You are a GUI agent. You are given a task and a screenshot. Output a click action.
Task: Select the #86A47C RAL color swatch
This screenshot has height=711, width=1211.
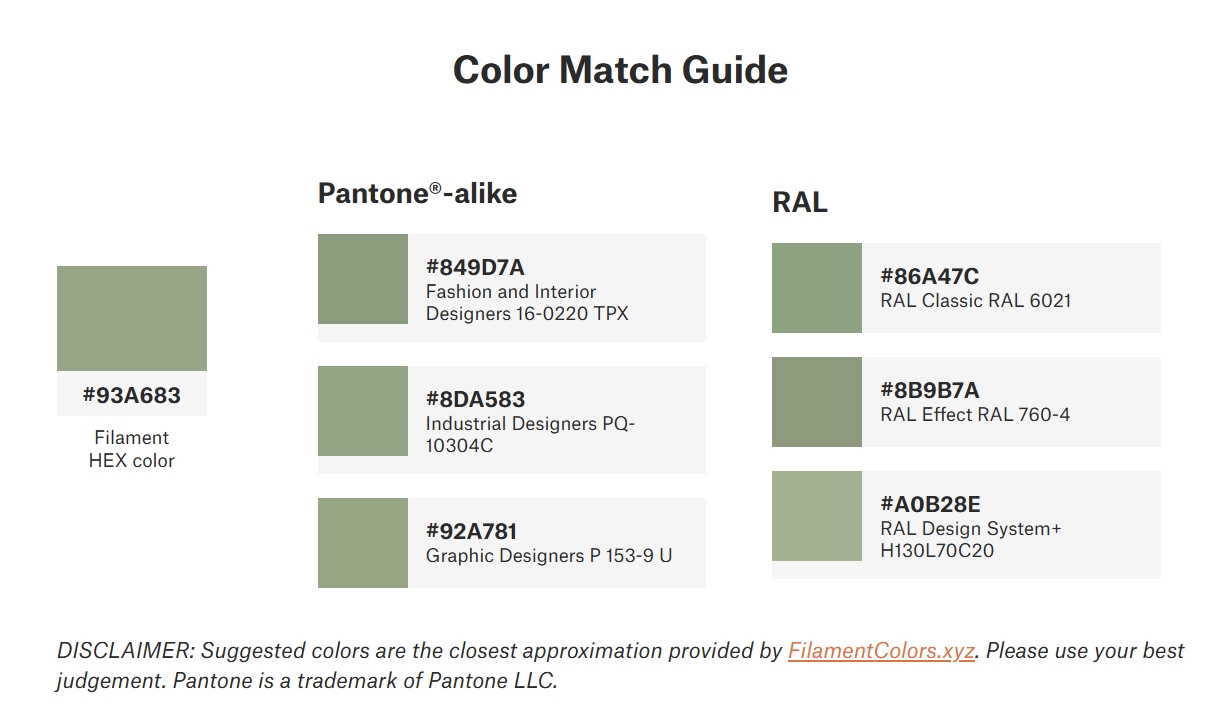[x=817, y=288]
